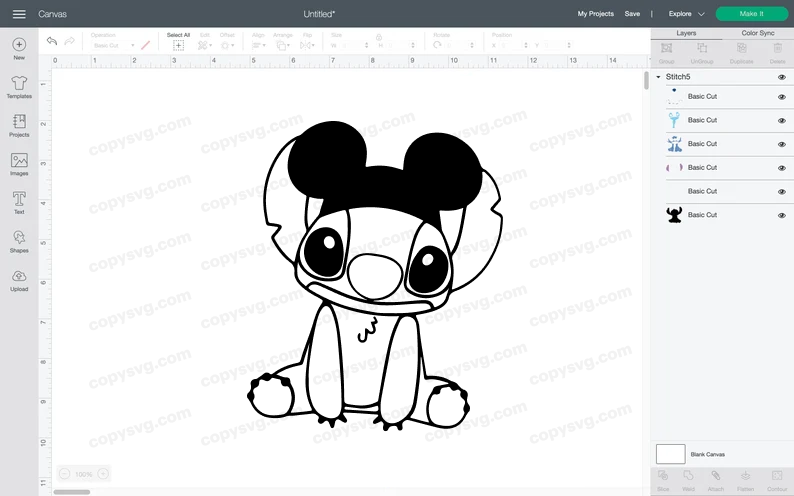
Task: Click the size Width input field
Action: click(353, 45)
